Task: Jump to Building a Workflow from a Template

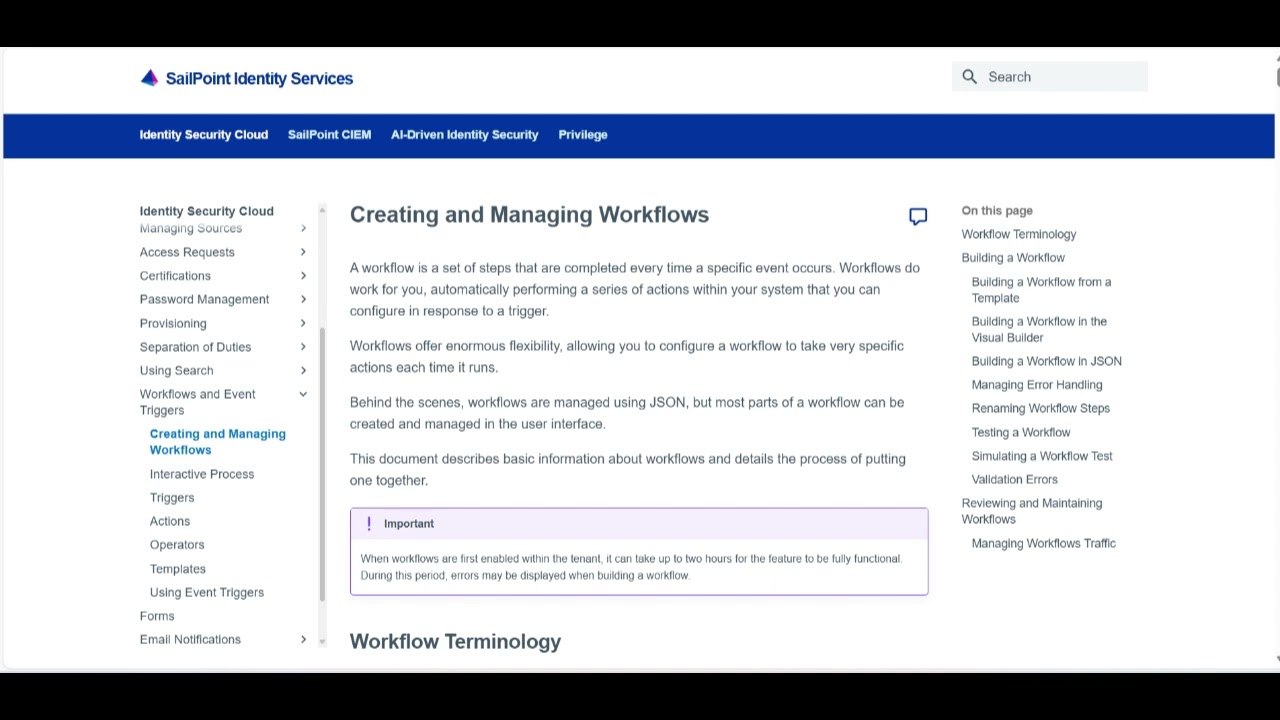Action: 1041,290
